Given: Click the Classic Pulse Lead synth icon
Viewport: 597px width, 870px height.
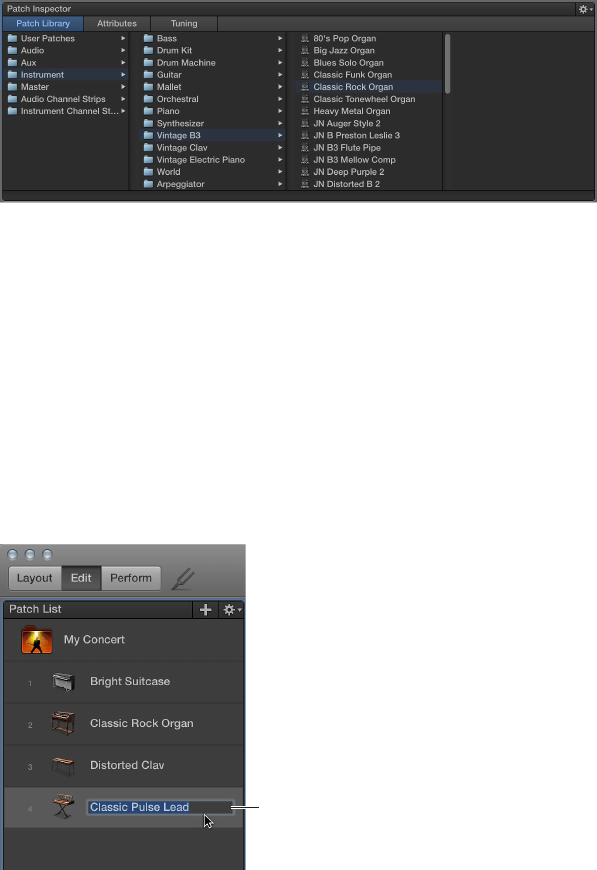Looking at the screenshot, I should (63, 807).
